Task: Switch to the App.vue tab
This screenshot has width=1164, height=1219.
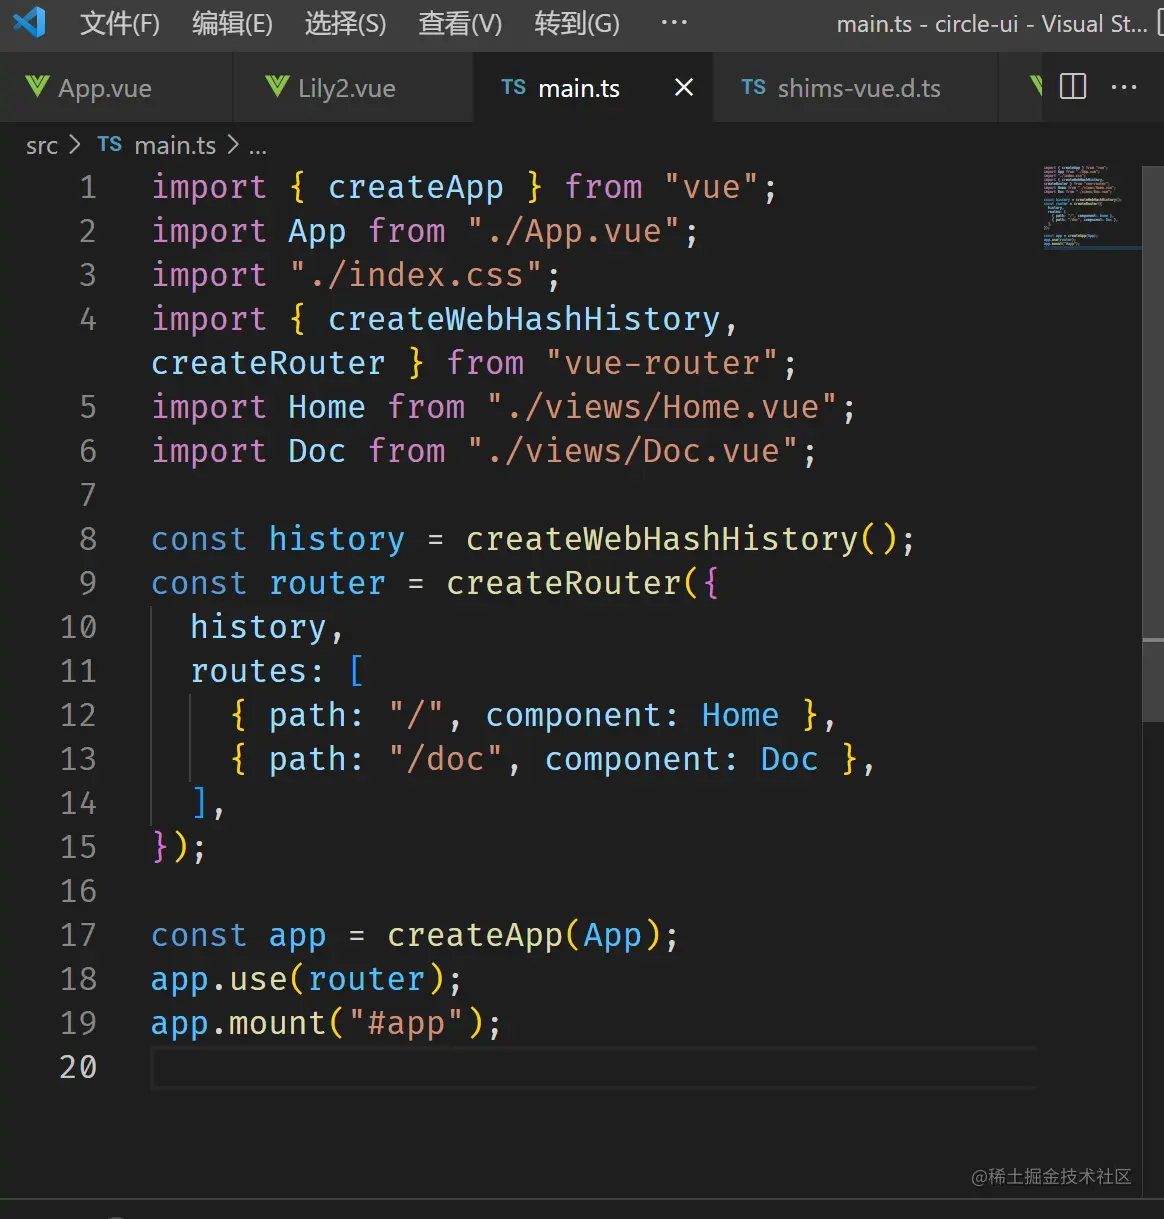Action: pos(116,88)
